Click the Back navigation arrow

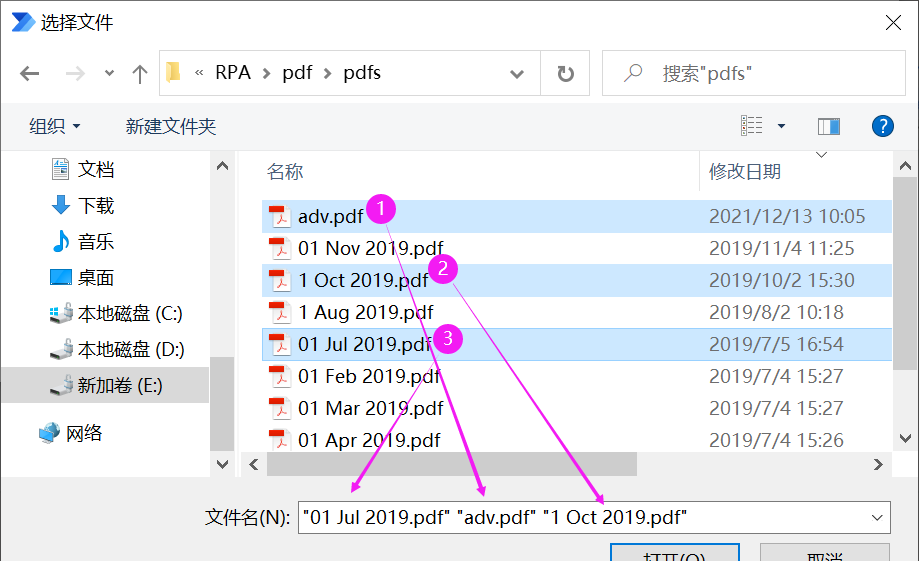(29, 74)
